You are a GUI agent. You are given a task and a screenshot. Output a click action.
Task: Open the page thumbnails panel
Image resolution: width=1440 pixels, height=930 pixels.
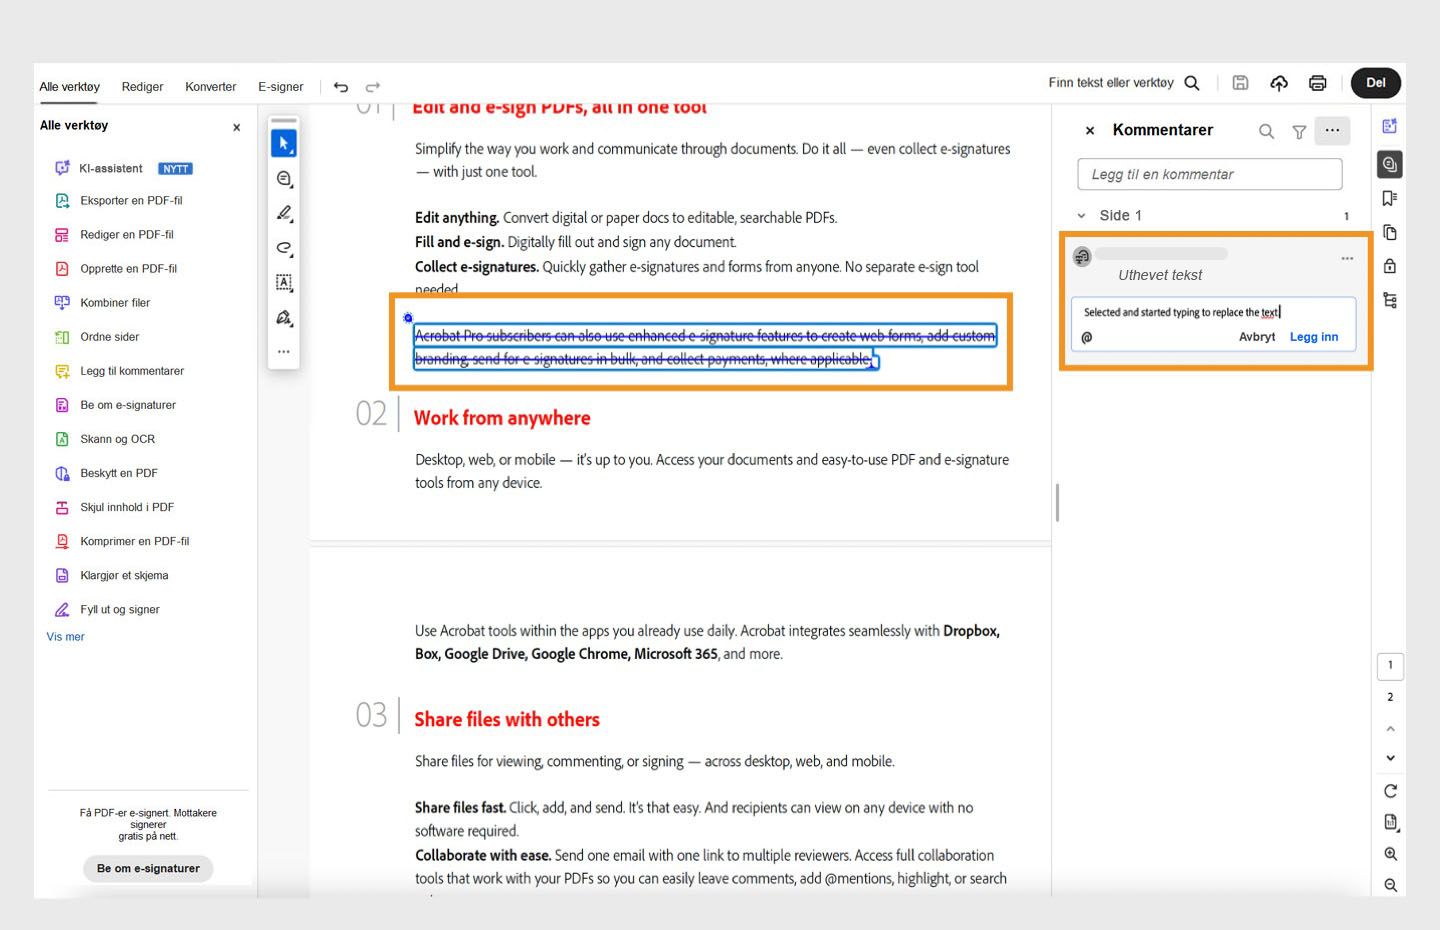pos(1390,232)
